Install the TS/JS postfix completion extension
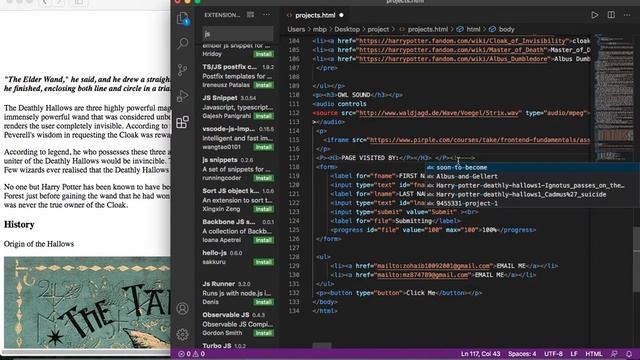 click(x=263, y=85)
